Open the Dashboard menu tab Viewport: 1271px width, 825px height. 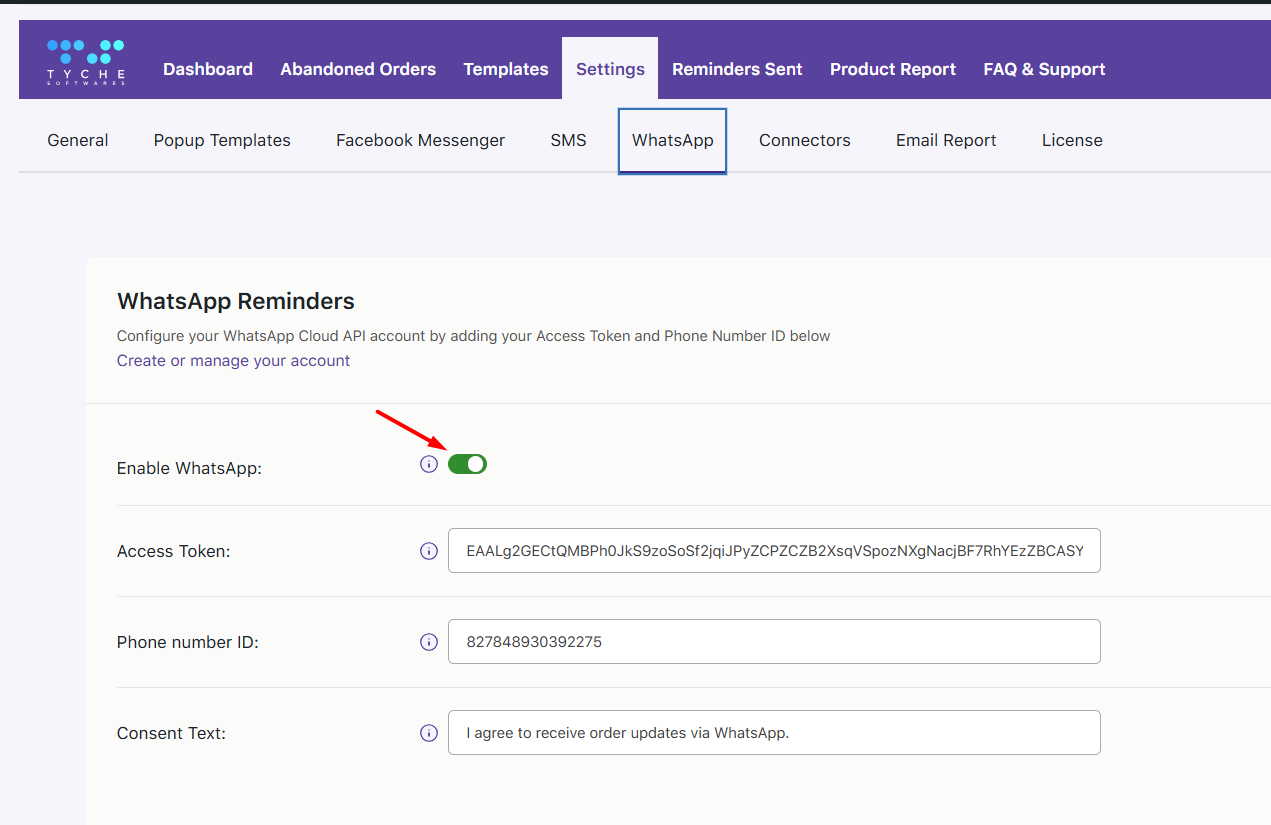pos(208,69)
